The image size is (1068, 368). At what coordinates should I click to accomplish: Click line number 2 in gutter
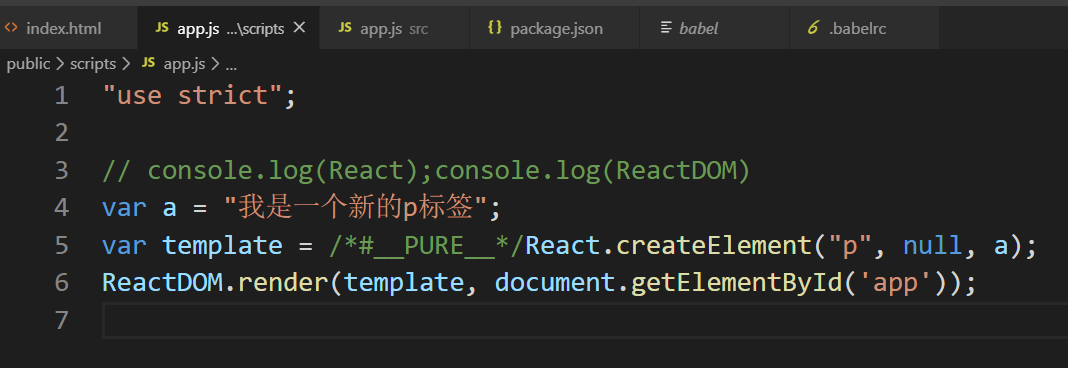62,133
